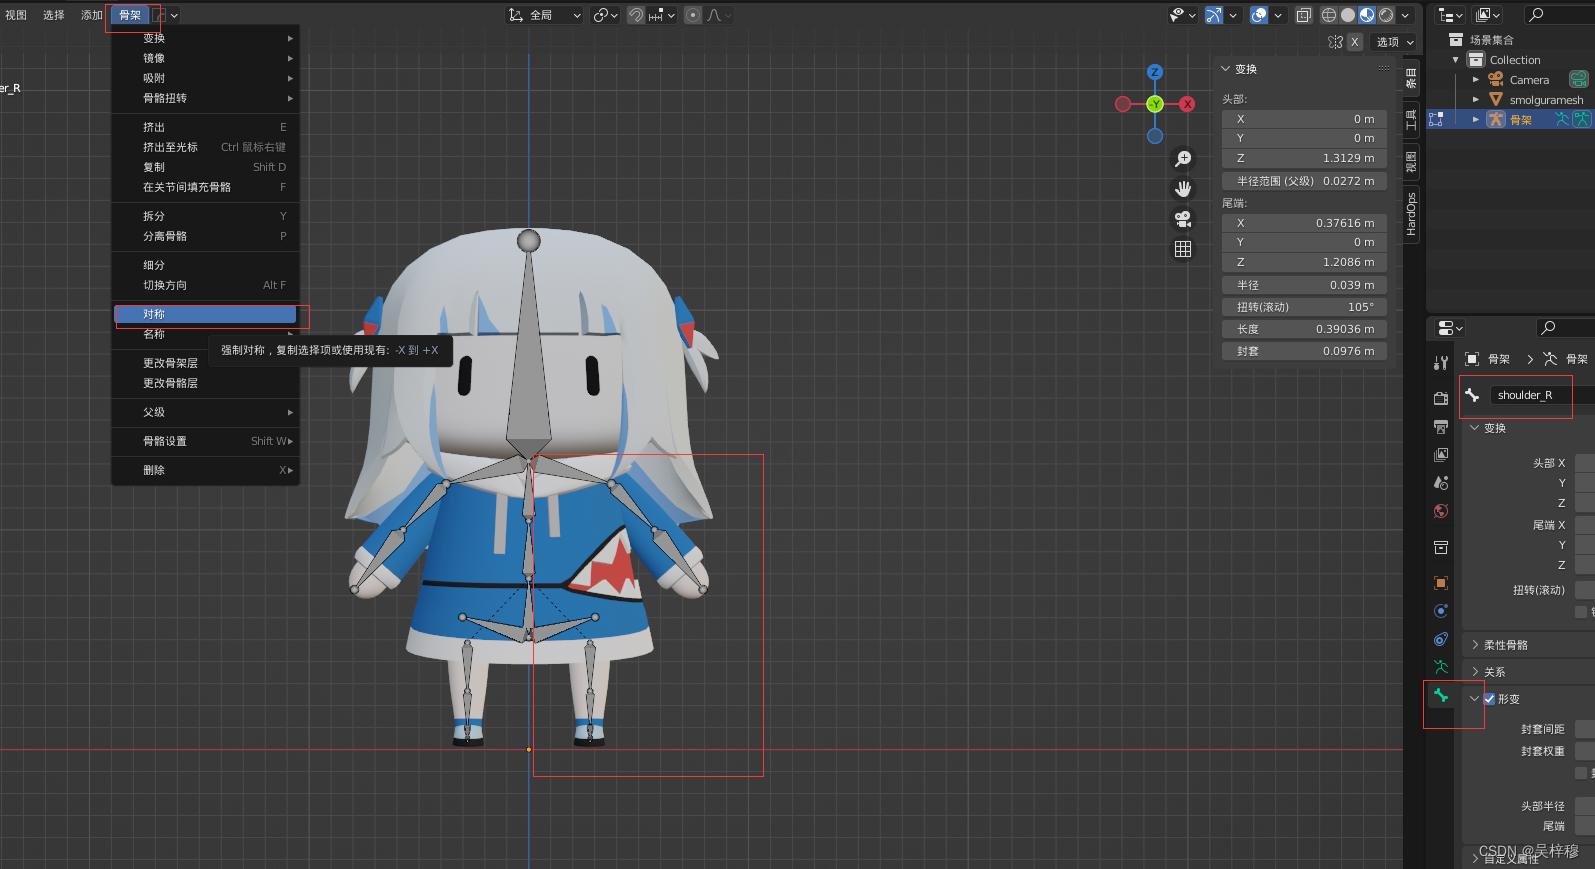Open the View Layer properties tab icon
Viewport: 1595px width, 869px height.
tap(1441, 455)
